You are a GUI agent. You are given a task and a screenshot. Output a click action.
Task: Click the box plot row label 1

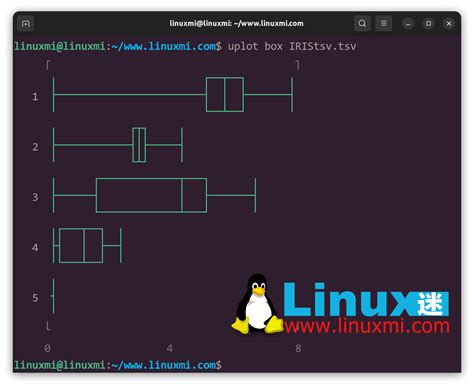click(35, 97)
